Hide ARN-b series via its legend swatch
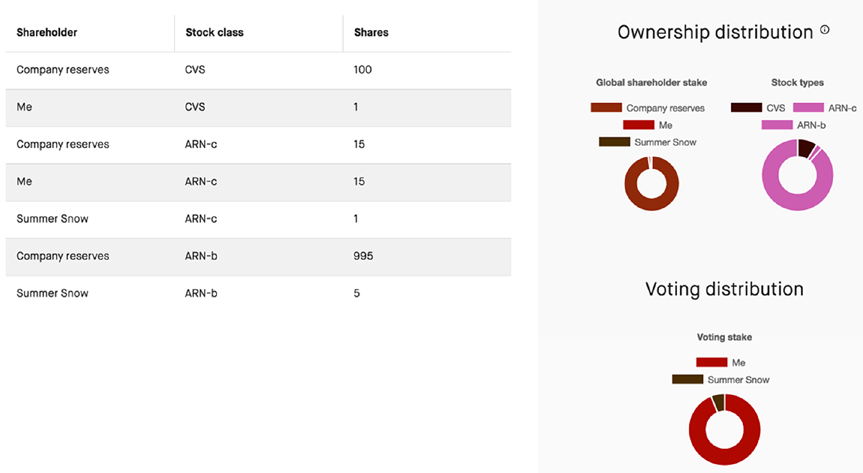The height and width of the screenshot is (473, 863). tap(777, 125)
